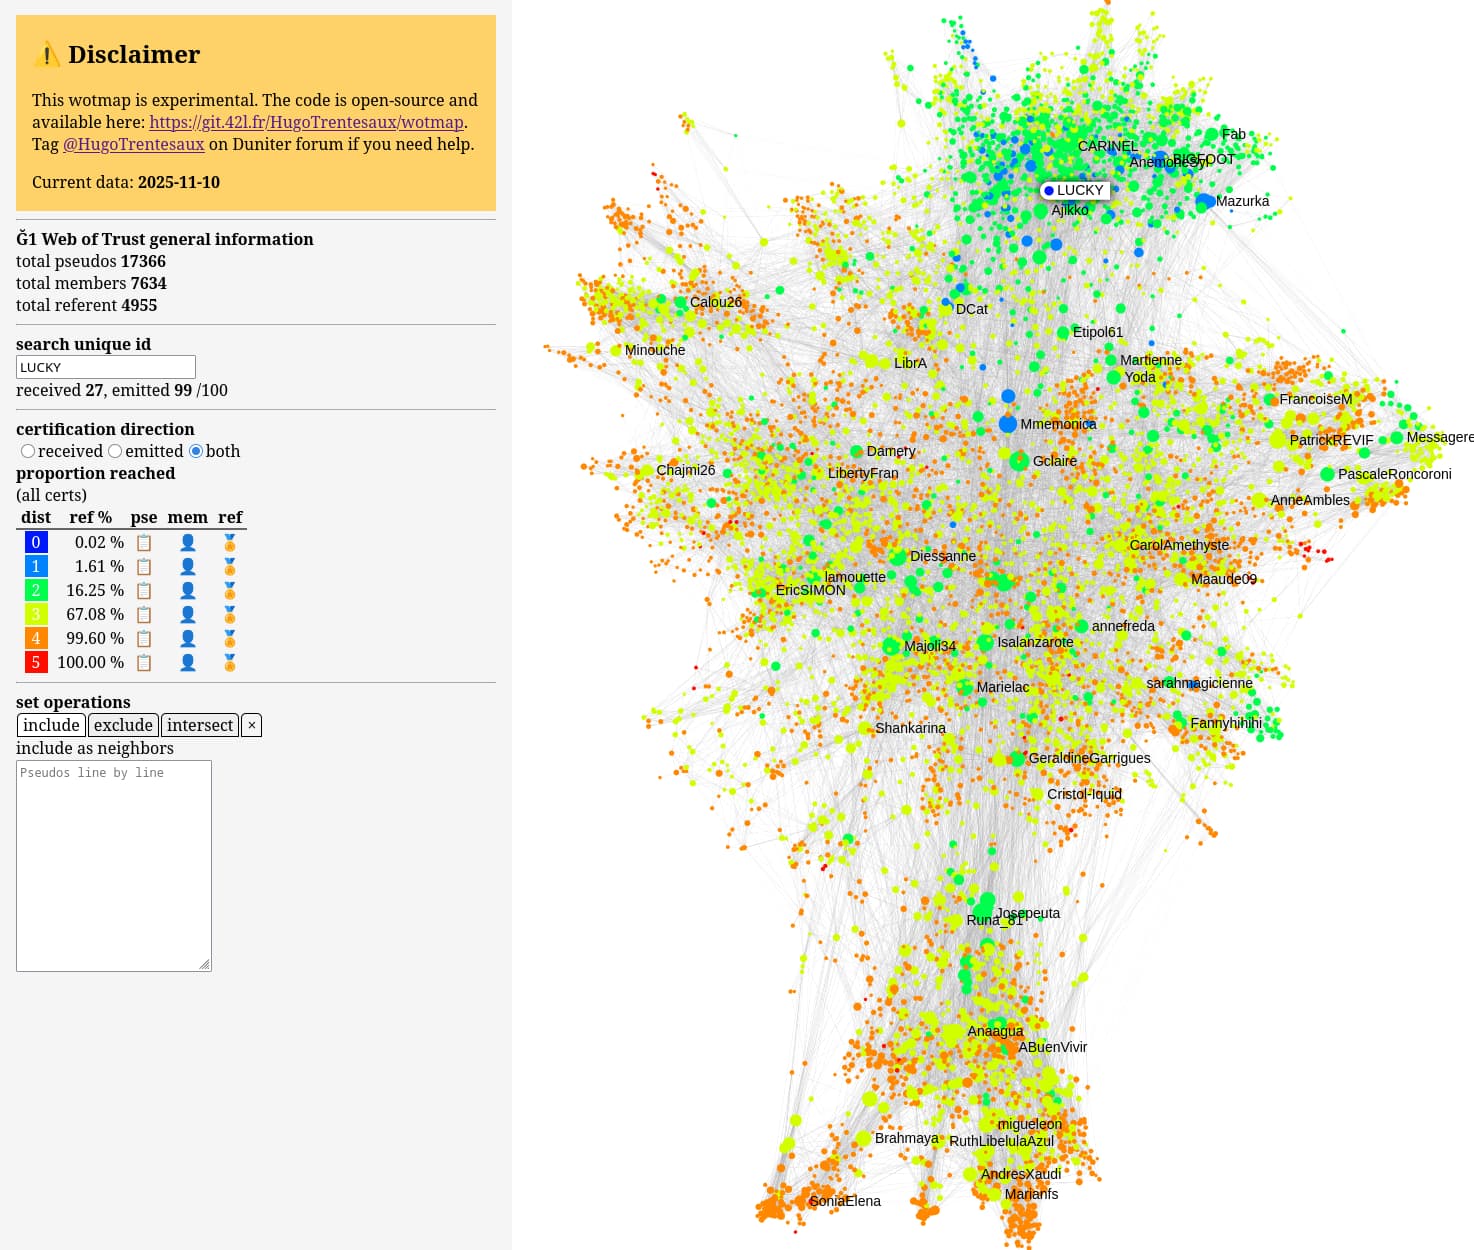Click clipboard icon in distance 3 row
The width and height of the screenshot is (1474, 1250).
click(144, 615)
